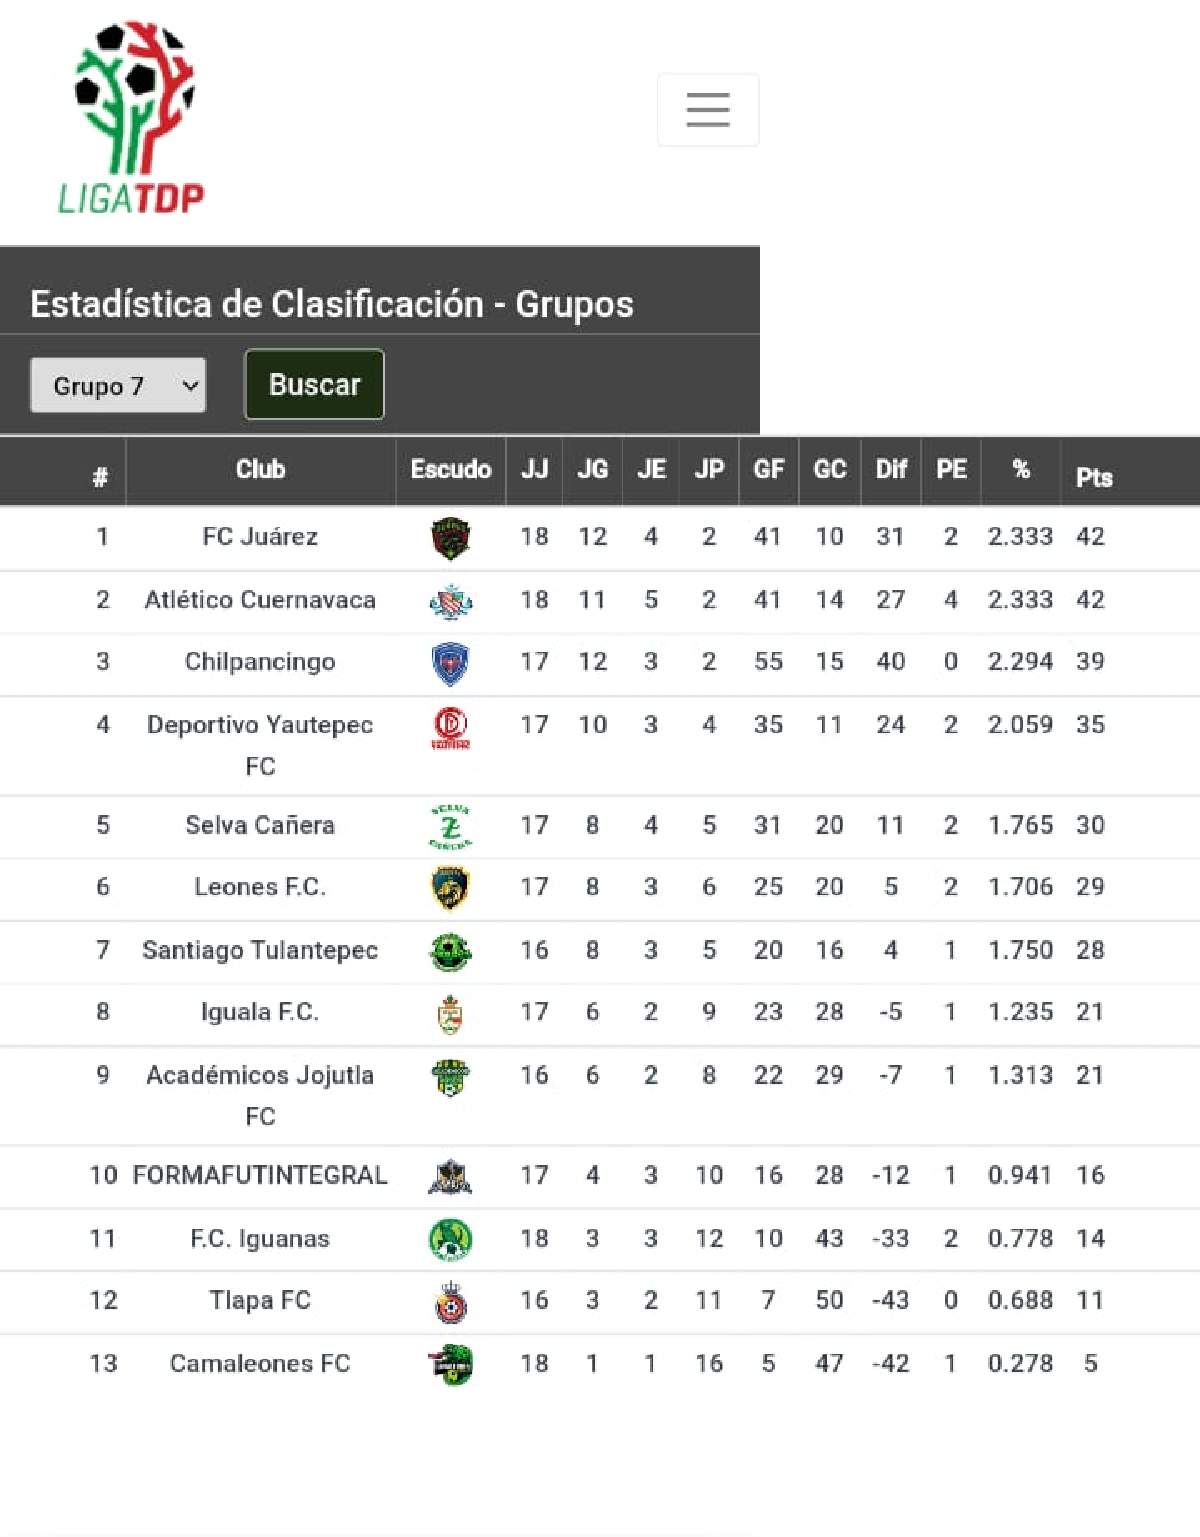
Task: Click the Chilpancingo shield crest
Action: click(451, 664)
